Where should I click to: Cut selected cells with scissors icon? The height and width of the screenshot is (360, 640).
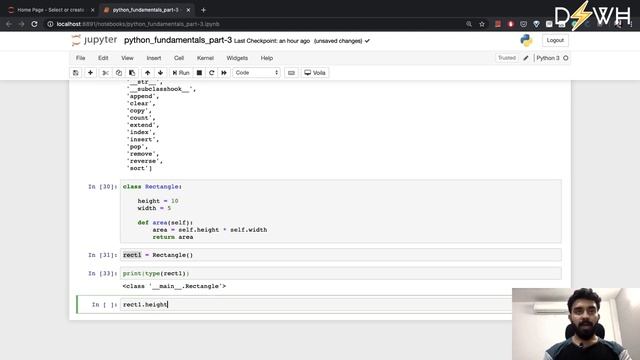pyautogui.click(x=105, y=73)
